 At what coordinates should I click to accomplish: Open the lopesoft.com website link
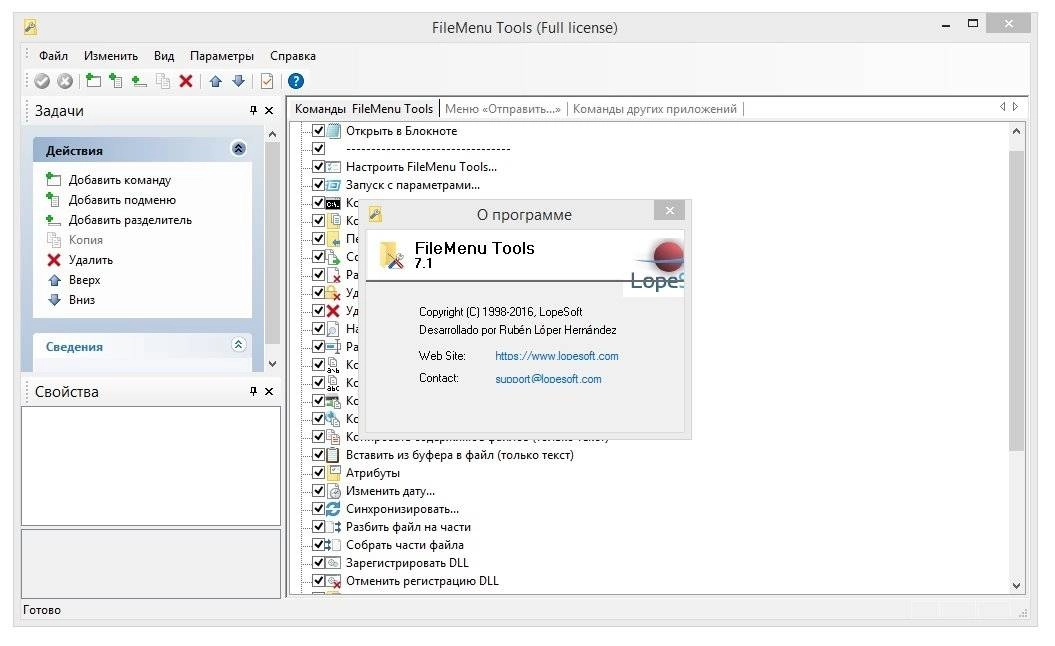click(556, 356)
